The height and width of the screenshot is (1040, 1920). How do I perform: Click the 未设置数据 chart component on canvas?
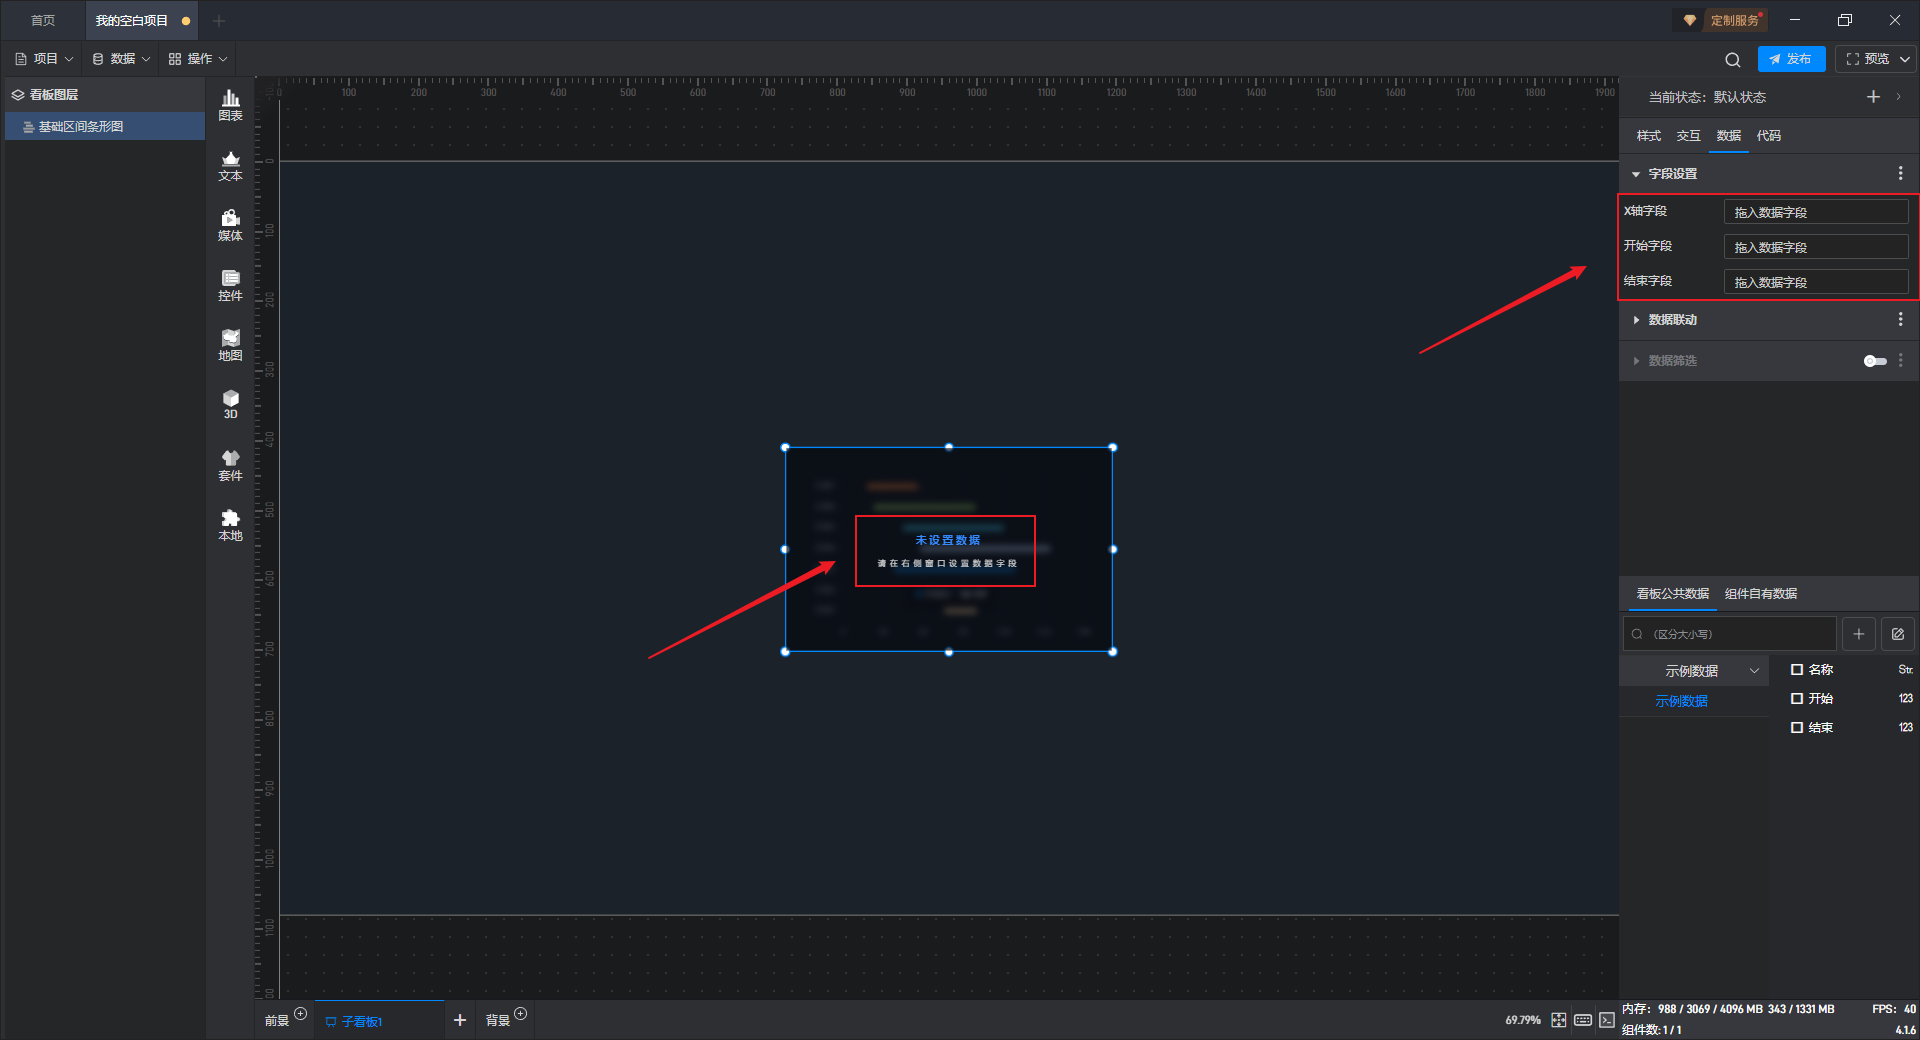[x=948, y=549]
